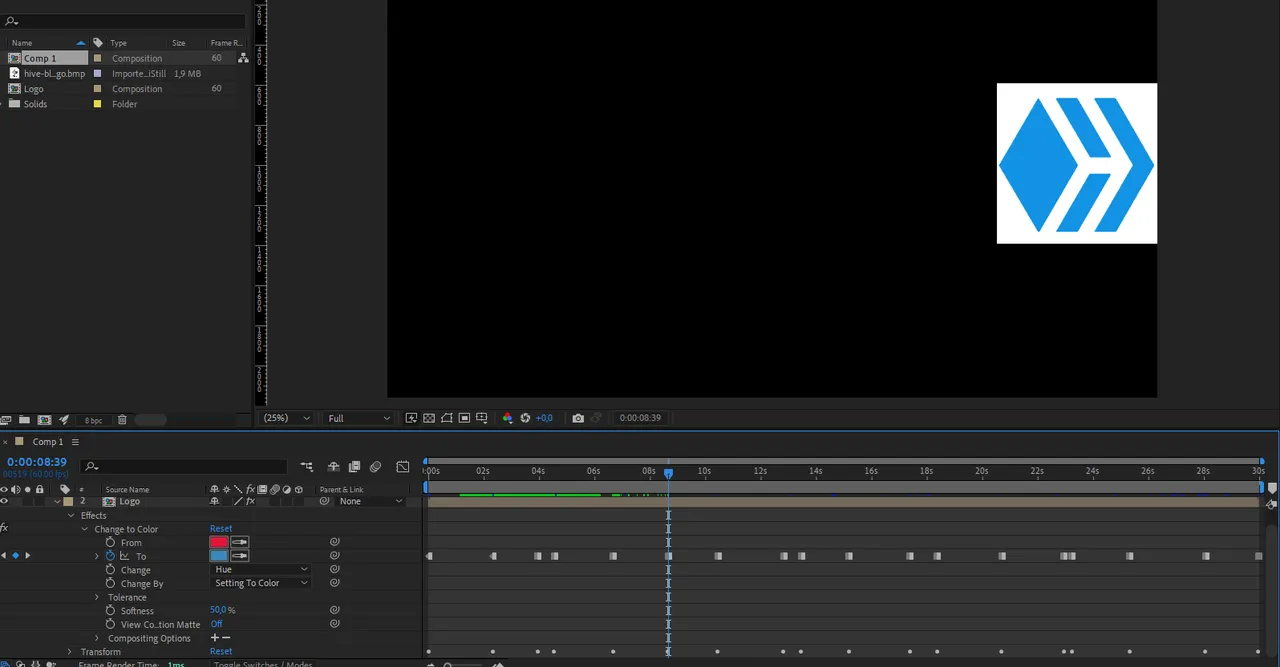Viewport: 1280px width, 667px height.
Task: Click the eyedropper next to From color
Action: (240, 542)
